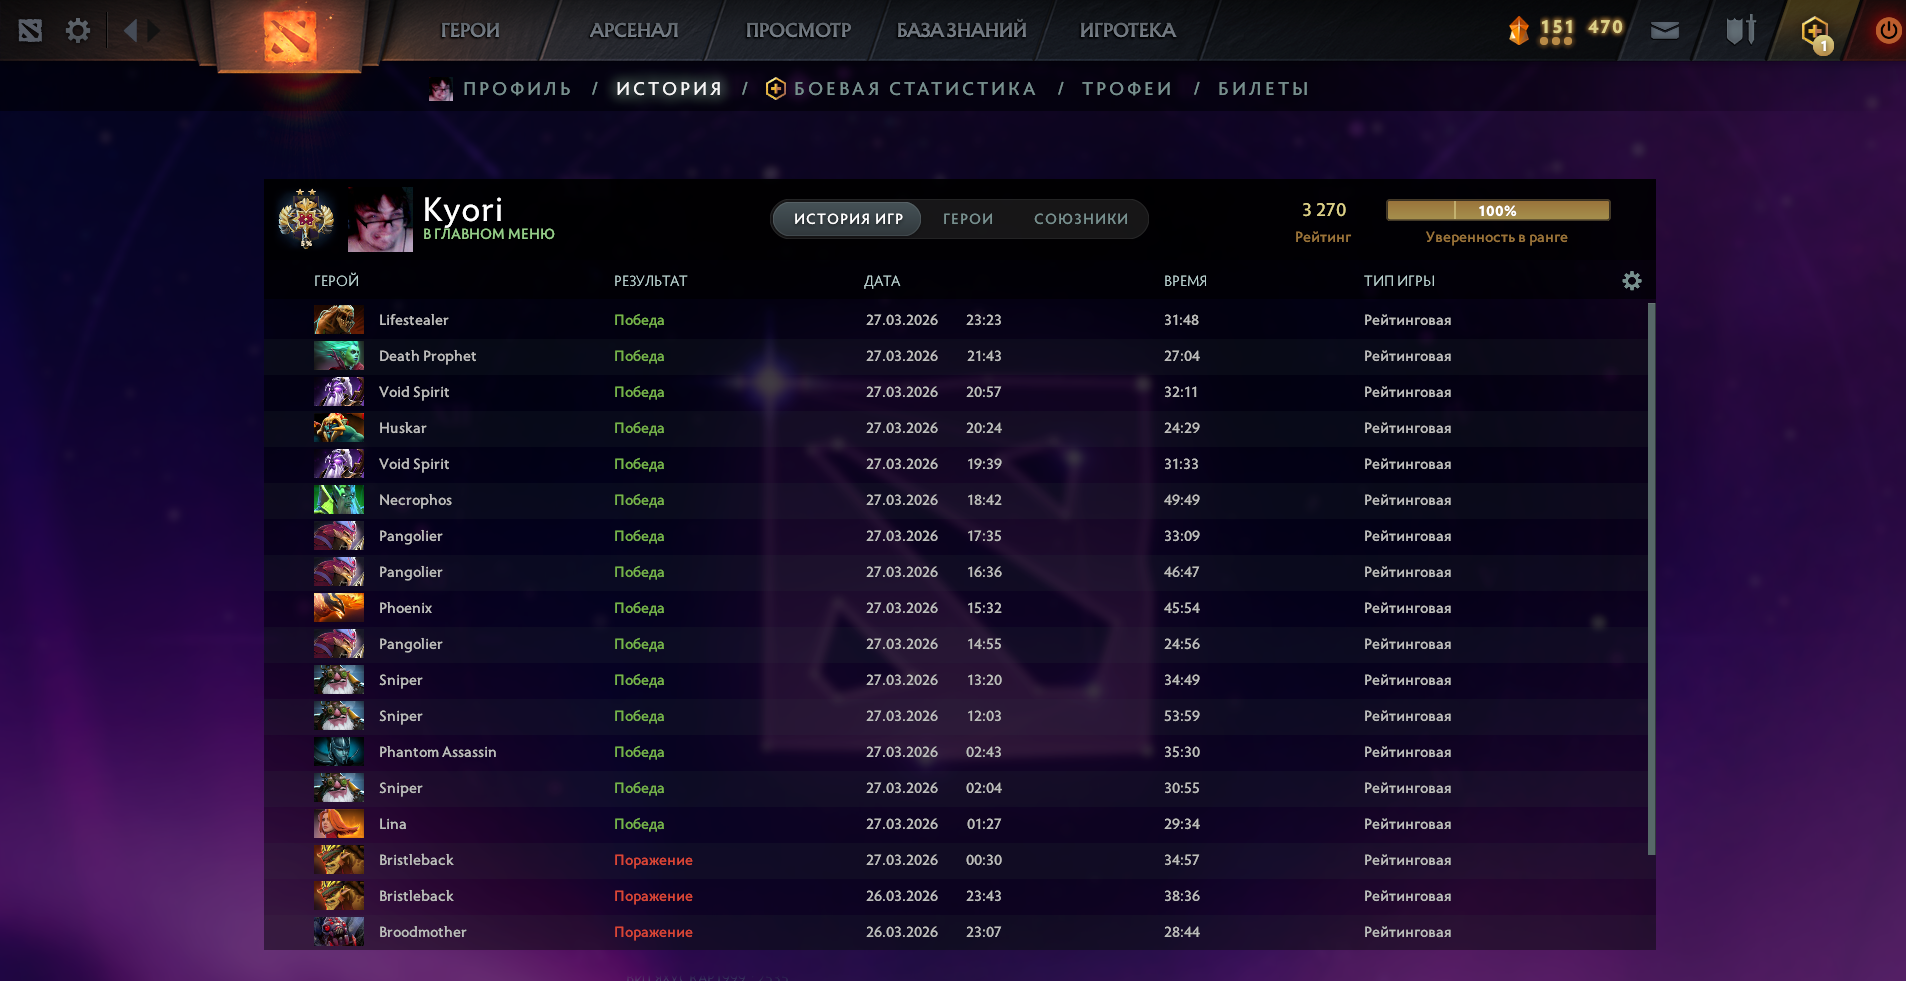Sort by the ВРЕМЯ column header
Screen dimensions: 1906x981
coord(1185,281)
